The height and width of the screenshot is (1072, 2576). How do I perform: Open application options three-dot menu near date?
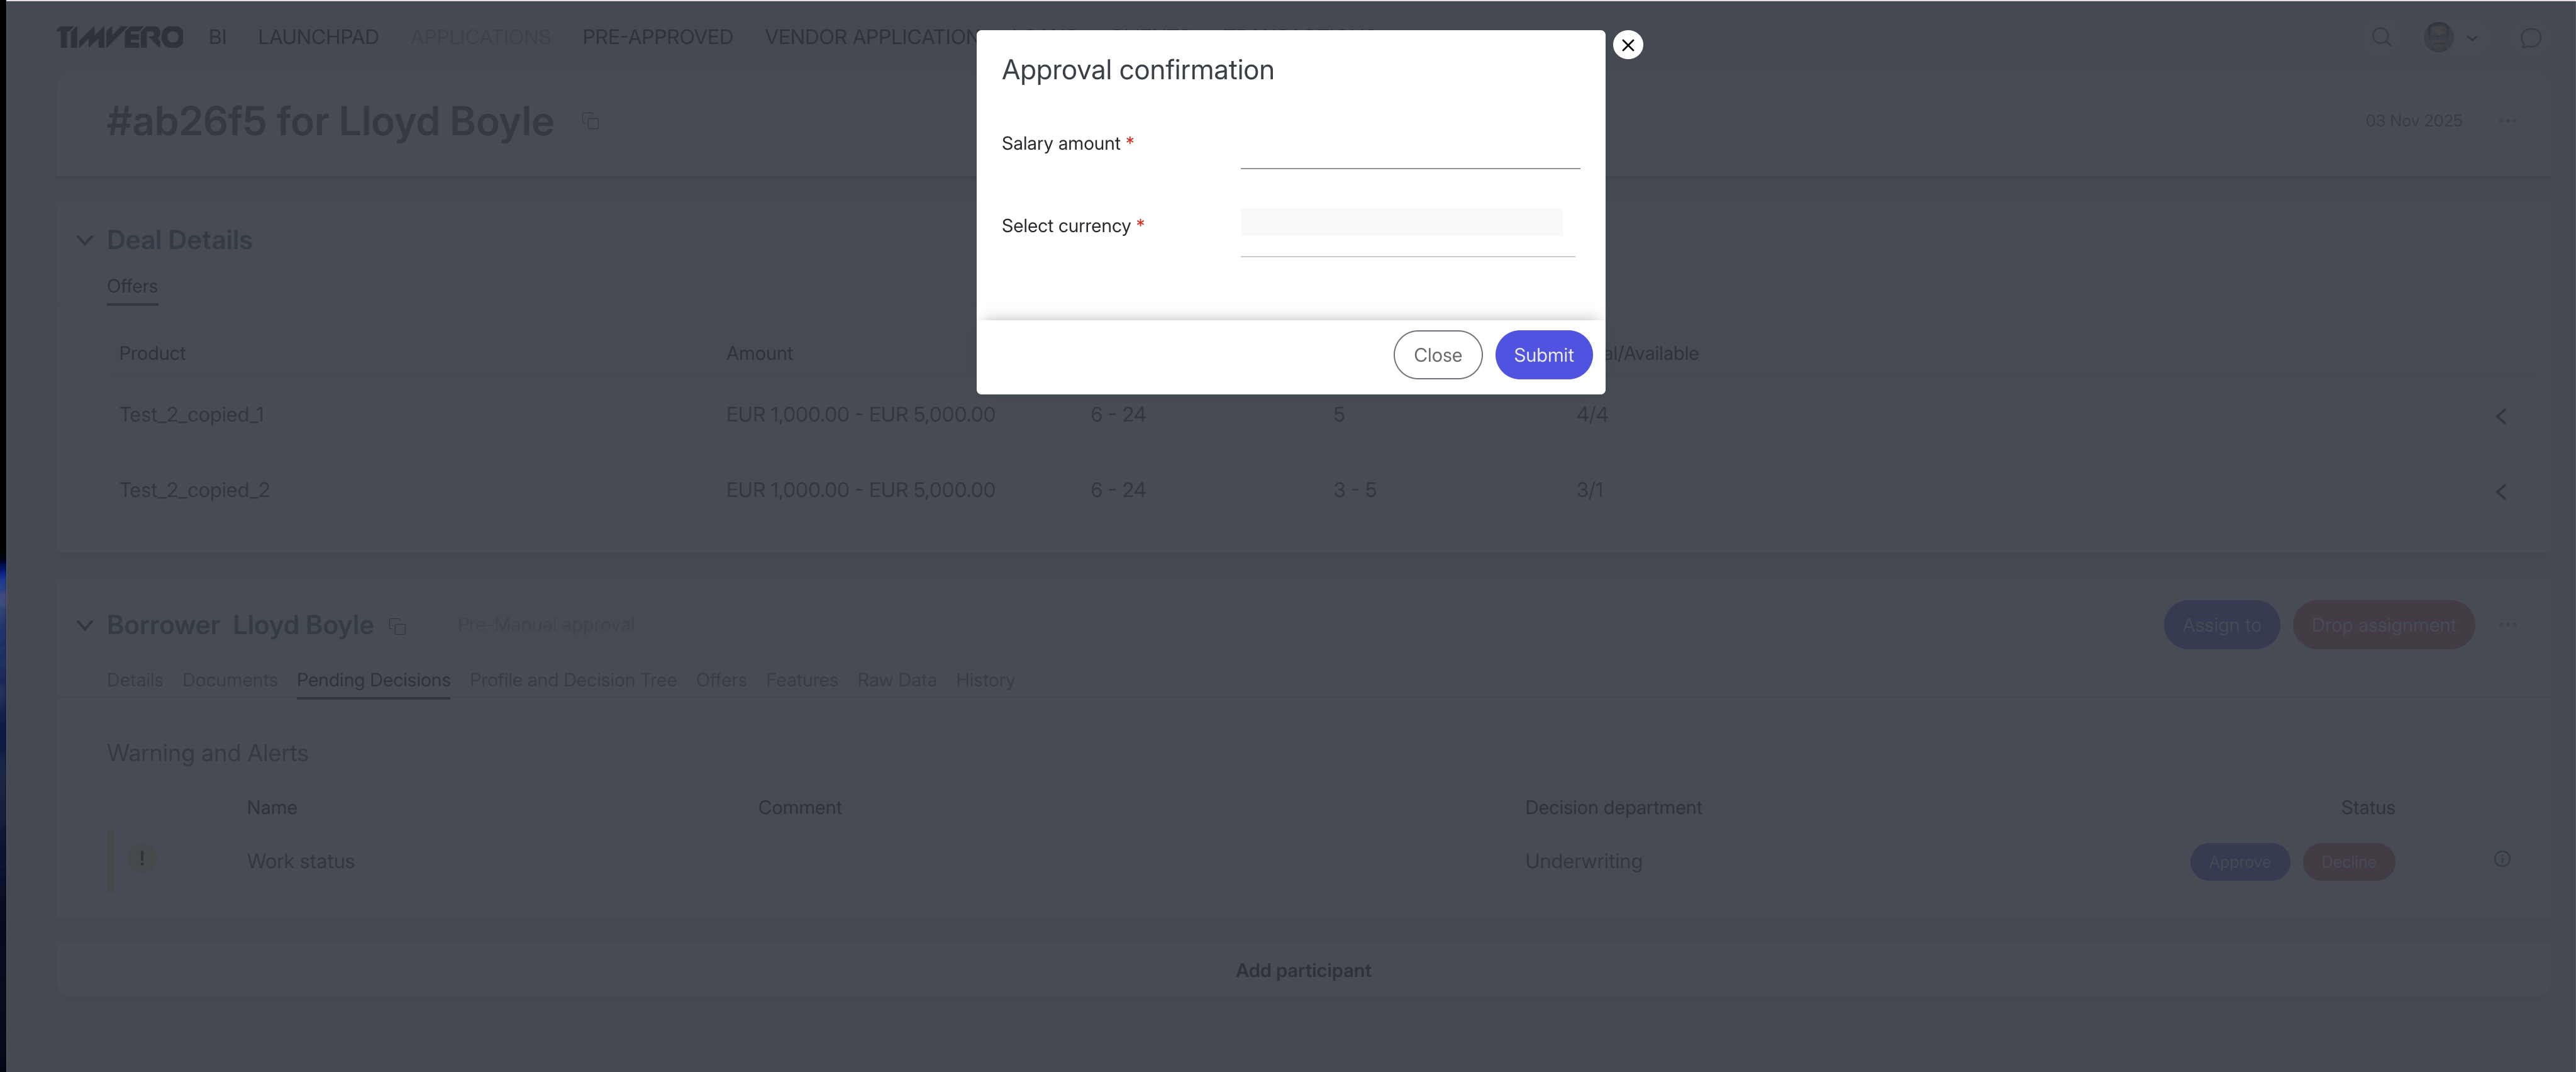tap(2507, 121)
